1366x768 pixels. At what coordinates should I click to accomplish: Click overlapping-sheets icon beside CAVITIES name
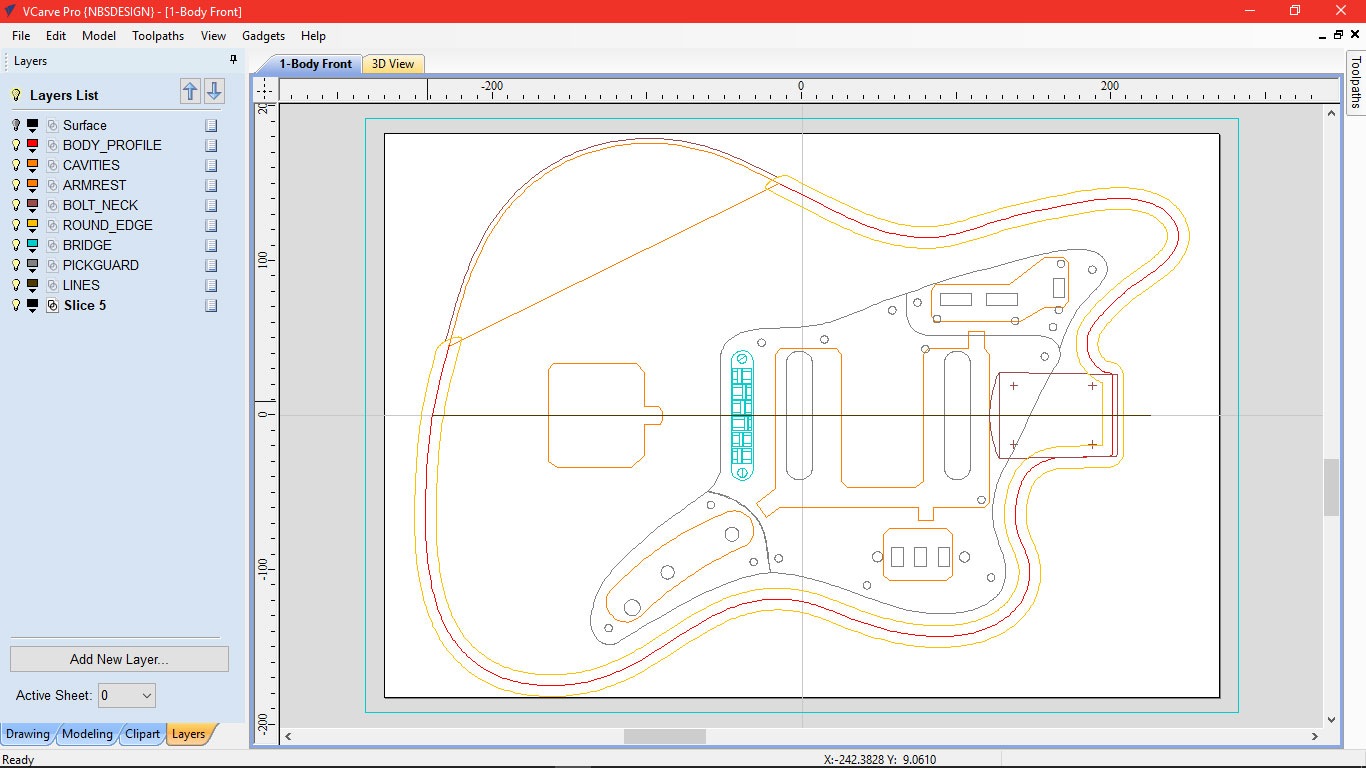click(x=52, y=166)
